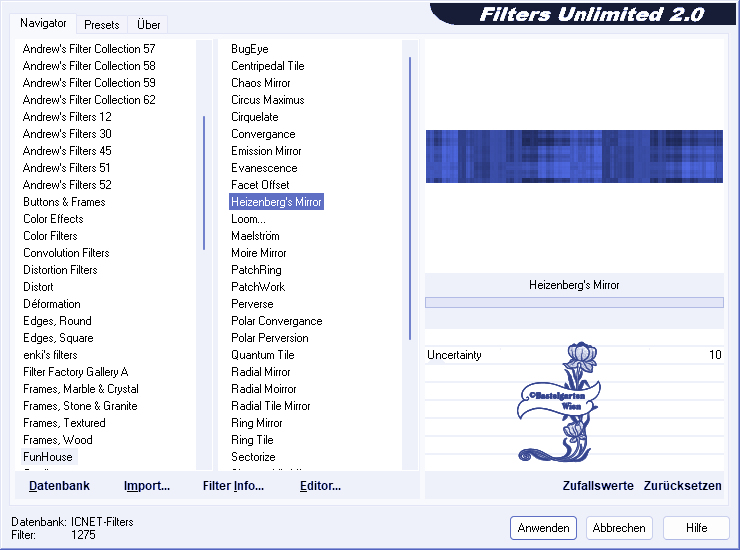Screen dimensions: 740x550
Task: Choose the Loom... filter
Action: click(248, 219)
